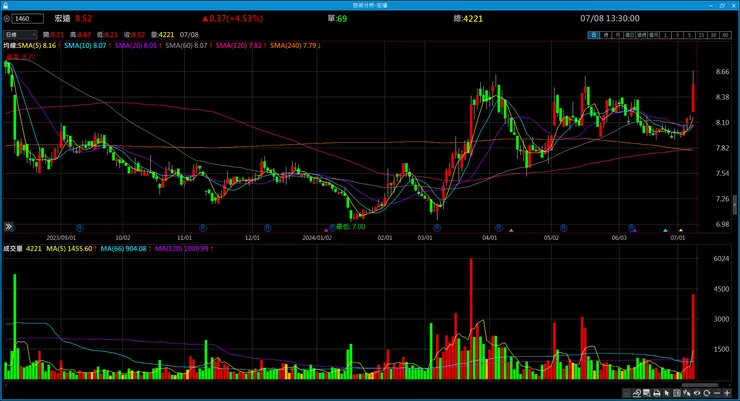Expand the side panel with double-chevron
The height and width of the screenshot is (401, 740).
tap(8, 227)
